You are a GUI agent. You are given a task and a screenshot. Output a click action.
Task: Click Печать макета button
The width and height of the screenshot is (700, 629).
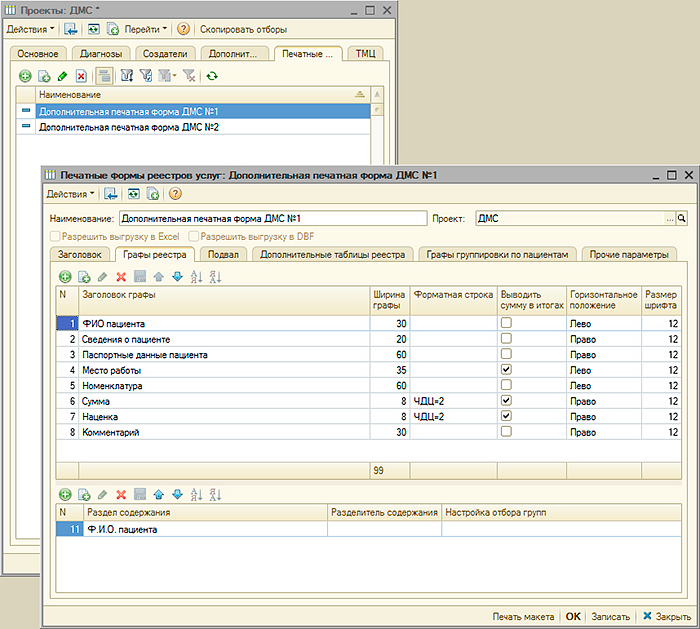coord(524,616)
